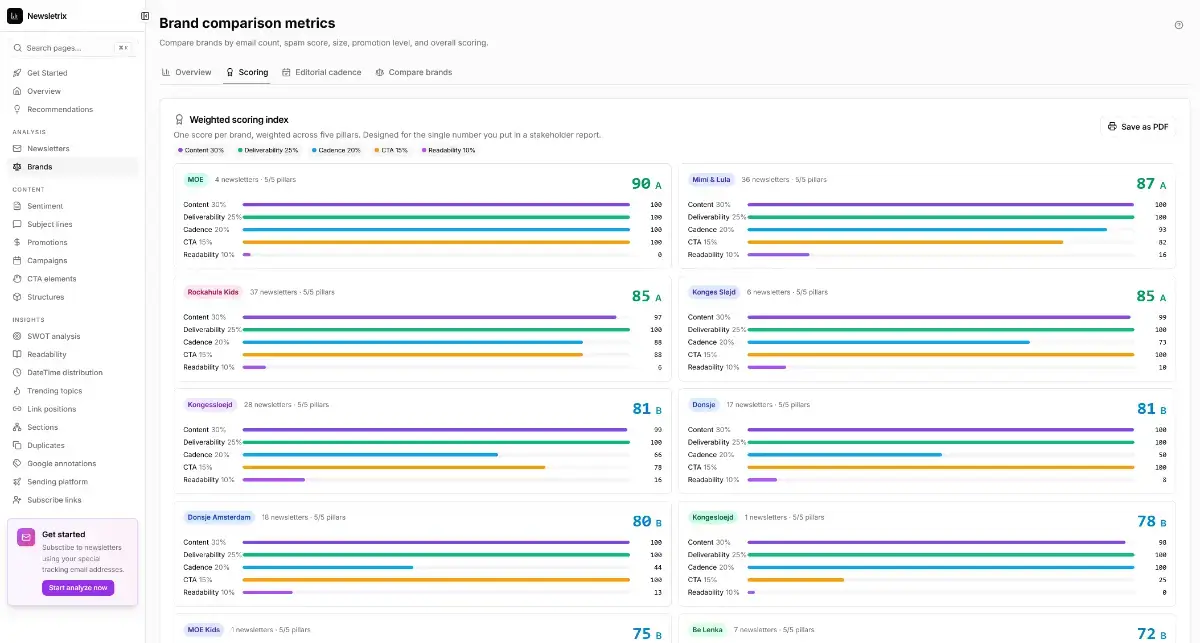Click the Subject lines icon
The image size is (1200, 643).
[x=17, y=224]
